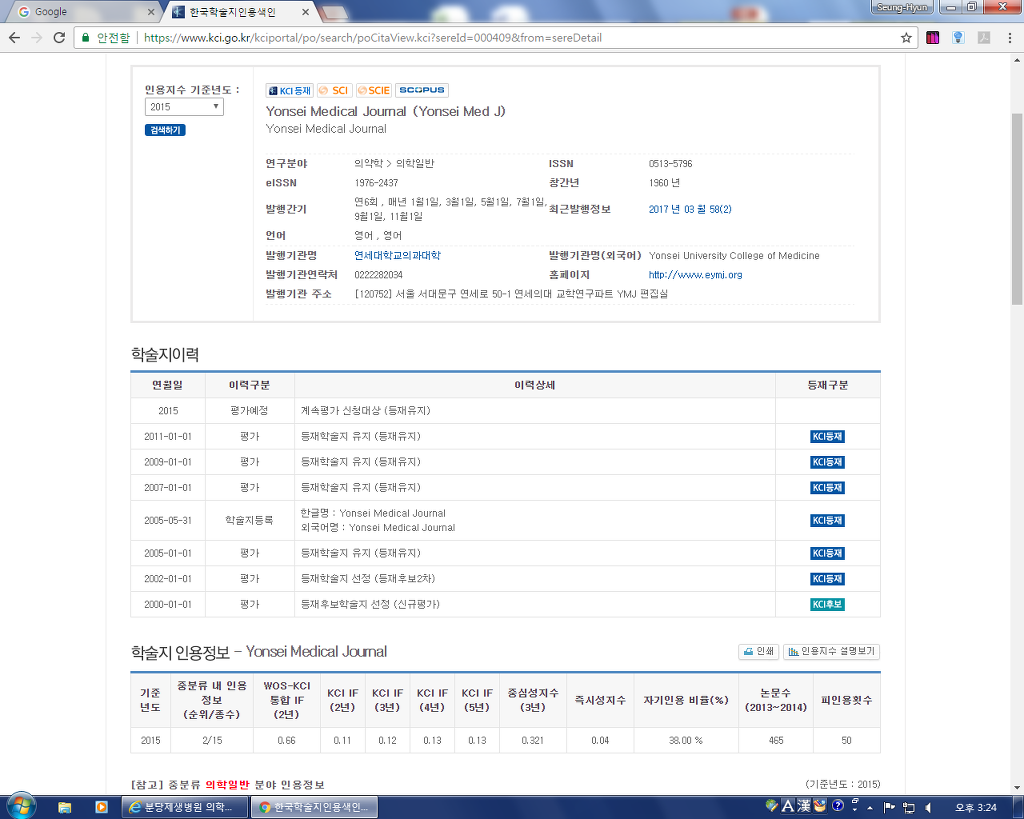Click the 등재학술지 선정 (등재후보2차) row text
The width and height of the screenshot is (1024, 819).
(x=368, y=579)
